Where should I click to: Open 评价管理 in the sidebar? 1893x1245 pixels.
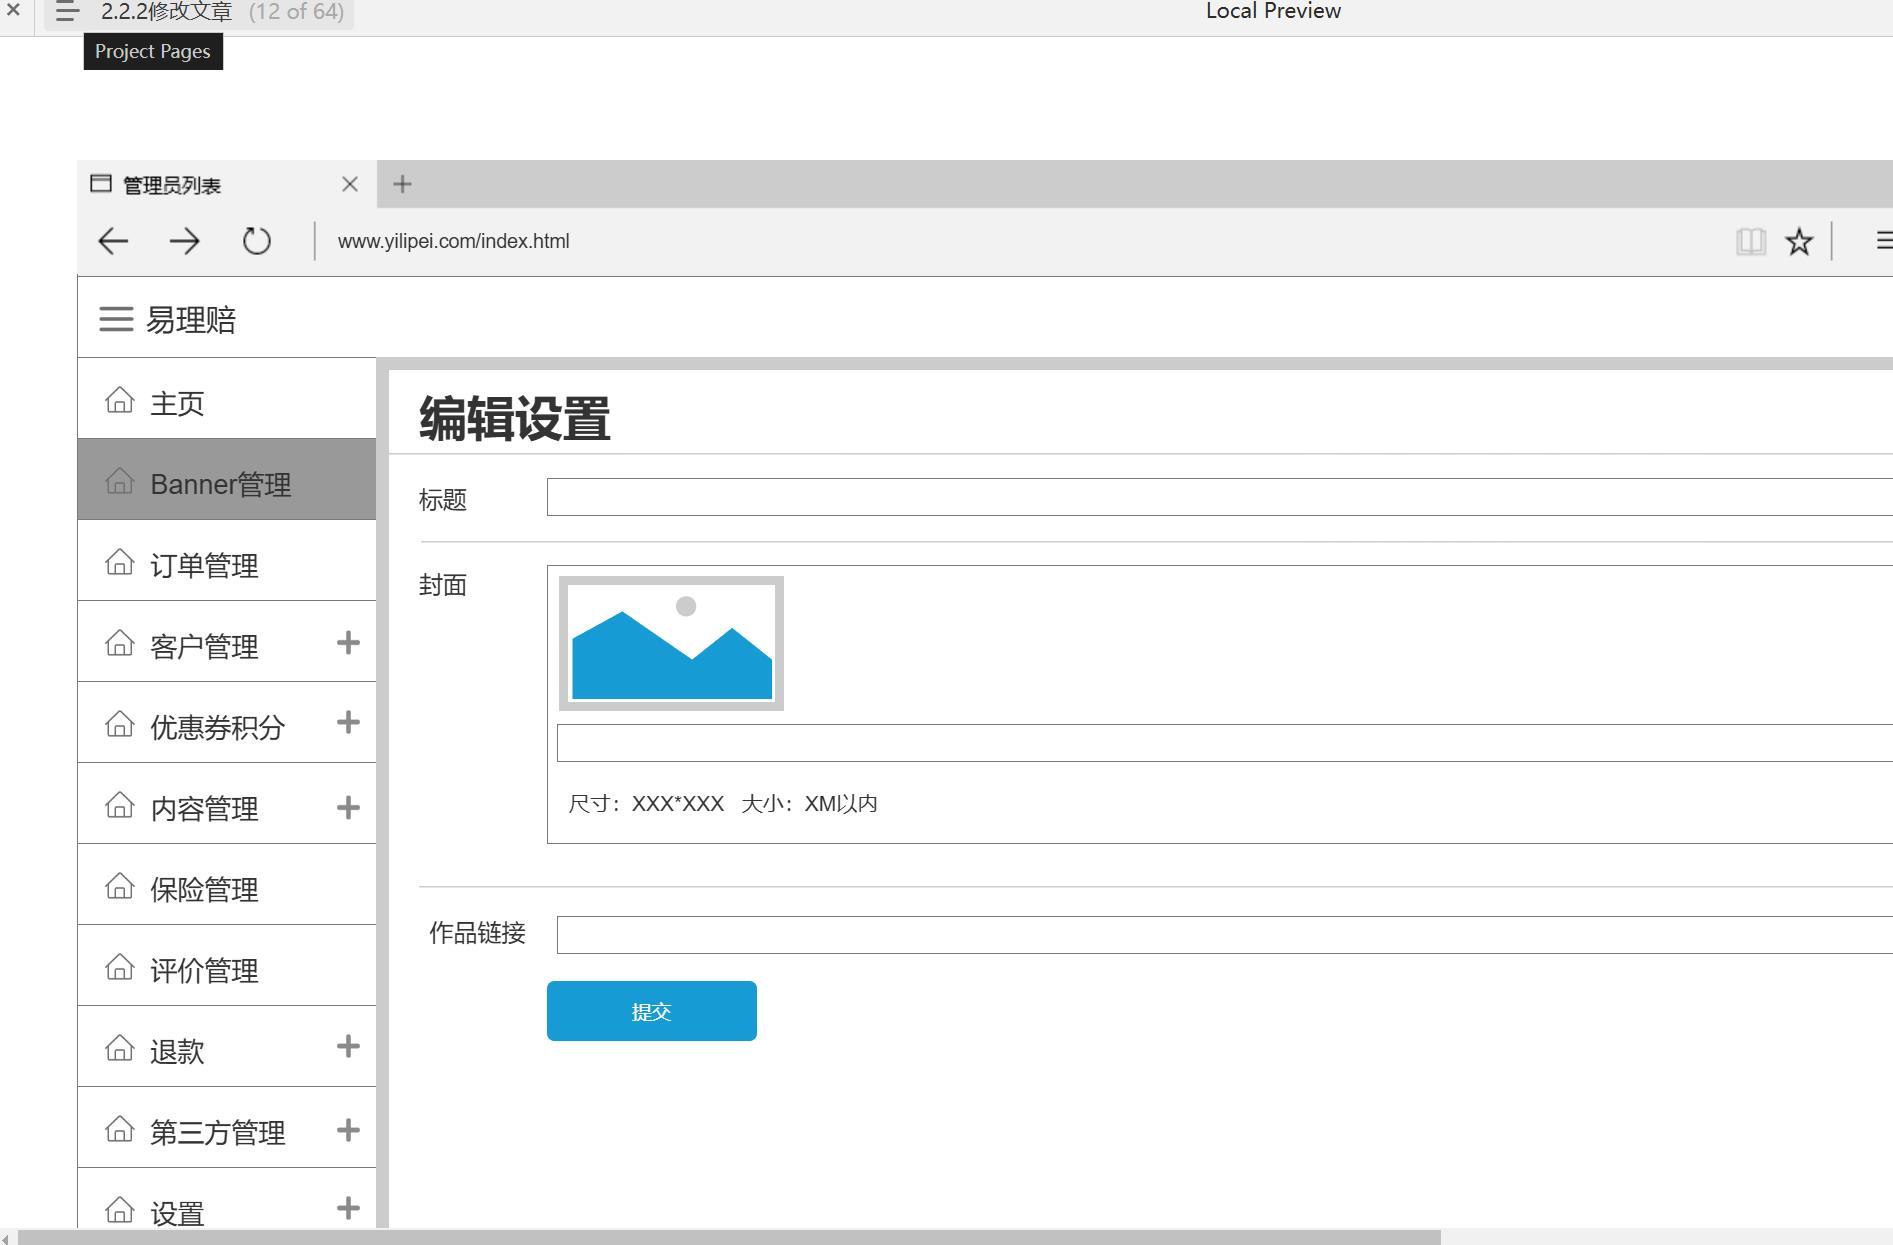(x=227, y=965)
